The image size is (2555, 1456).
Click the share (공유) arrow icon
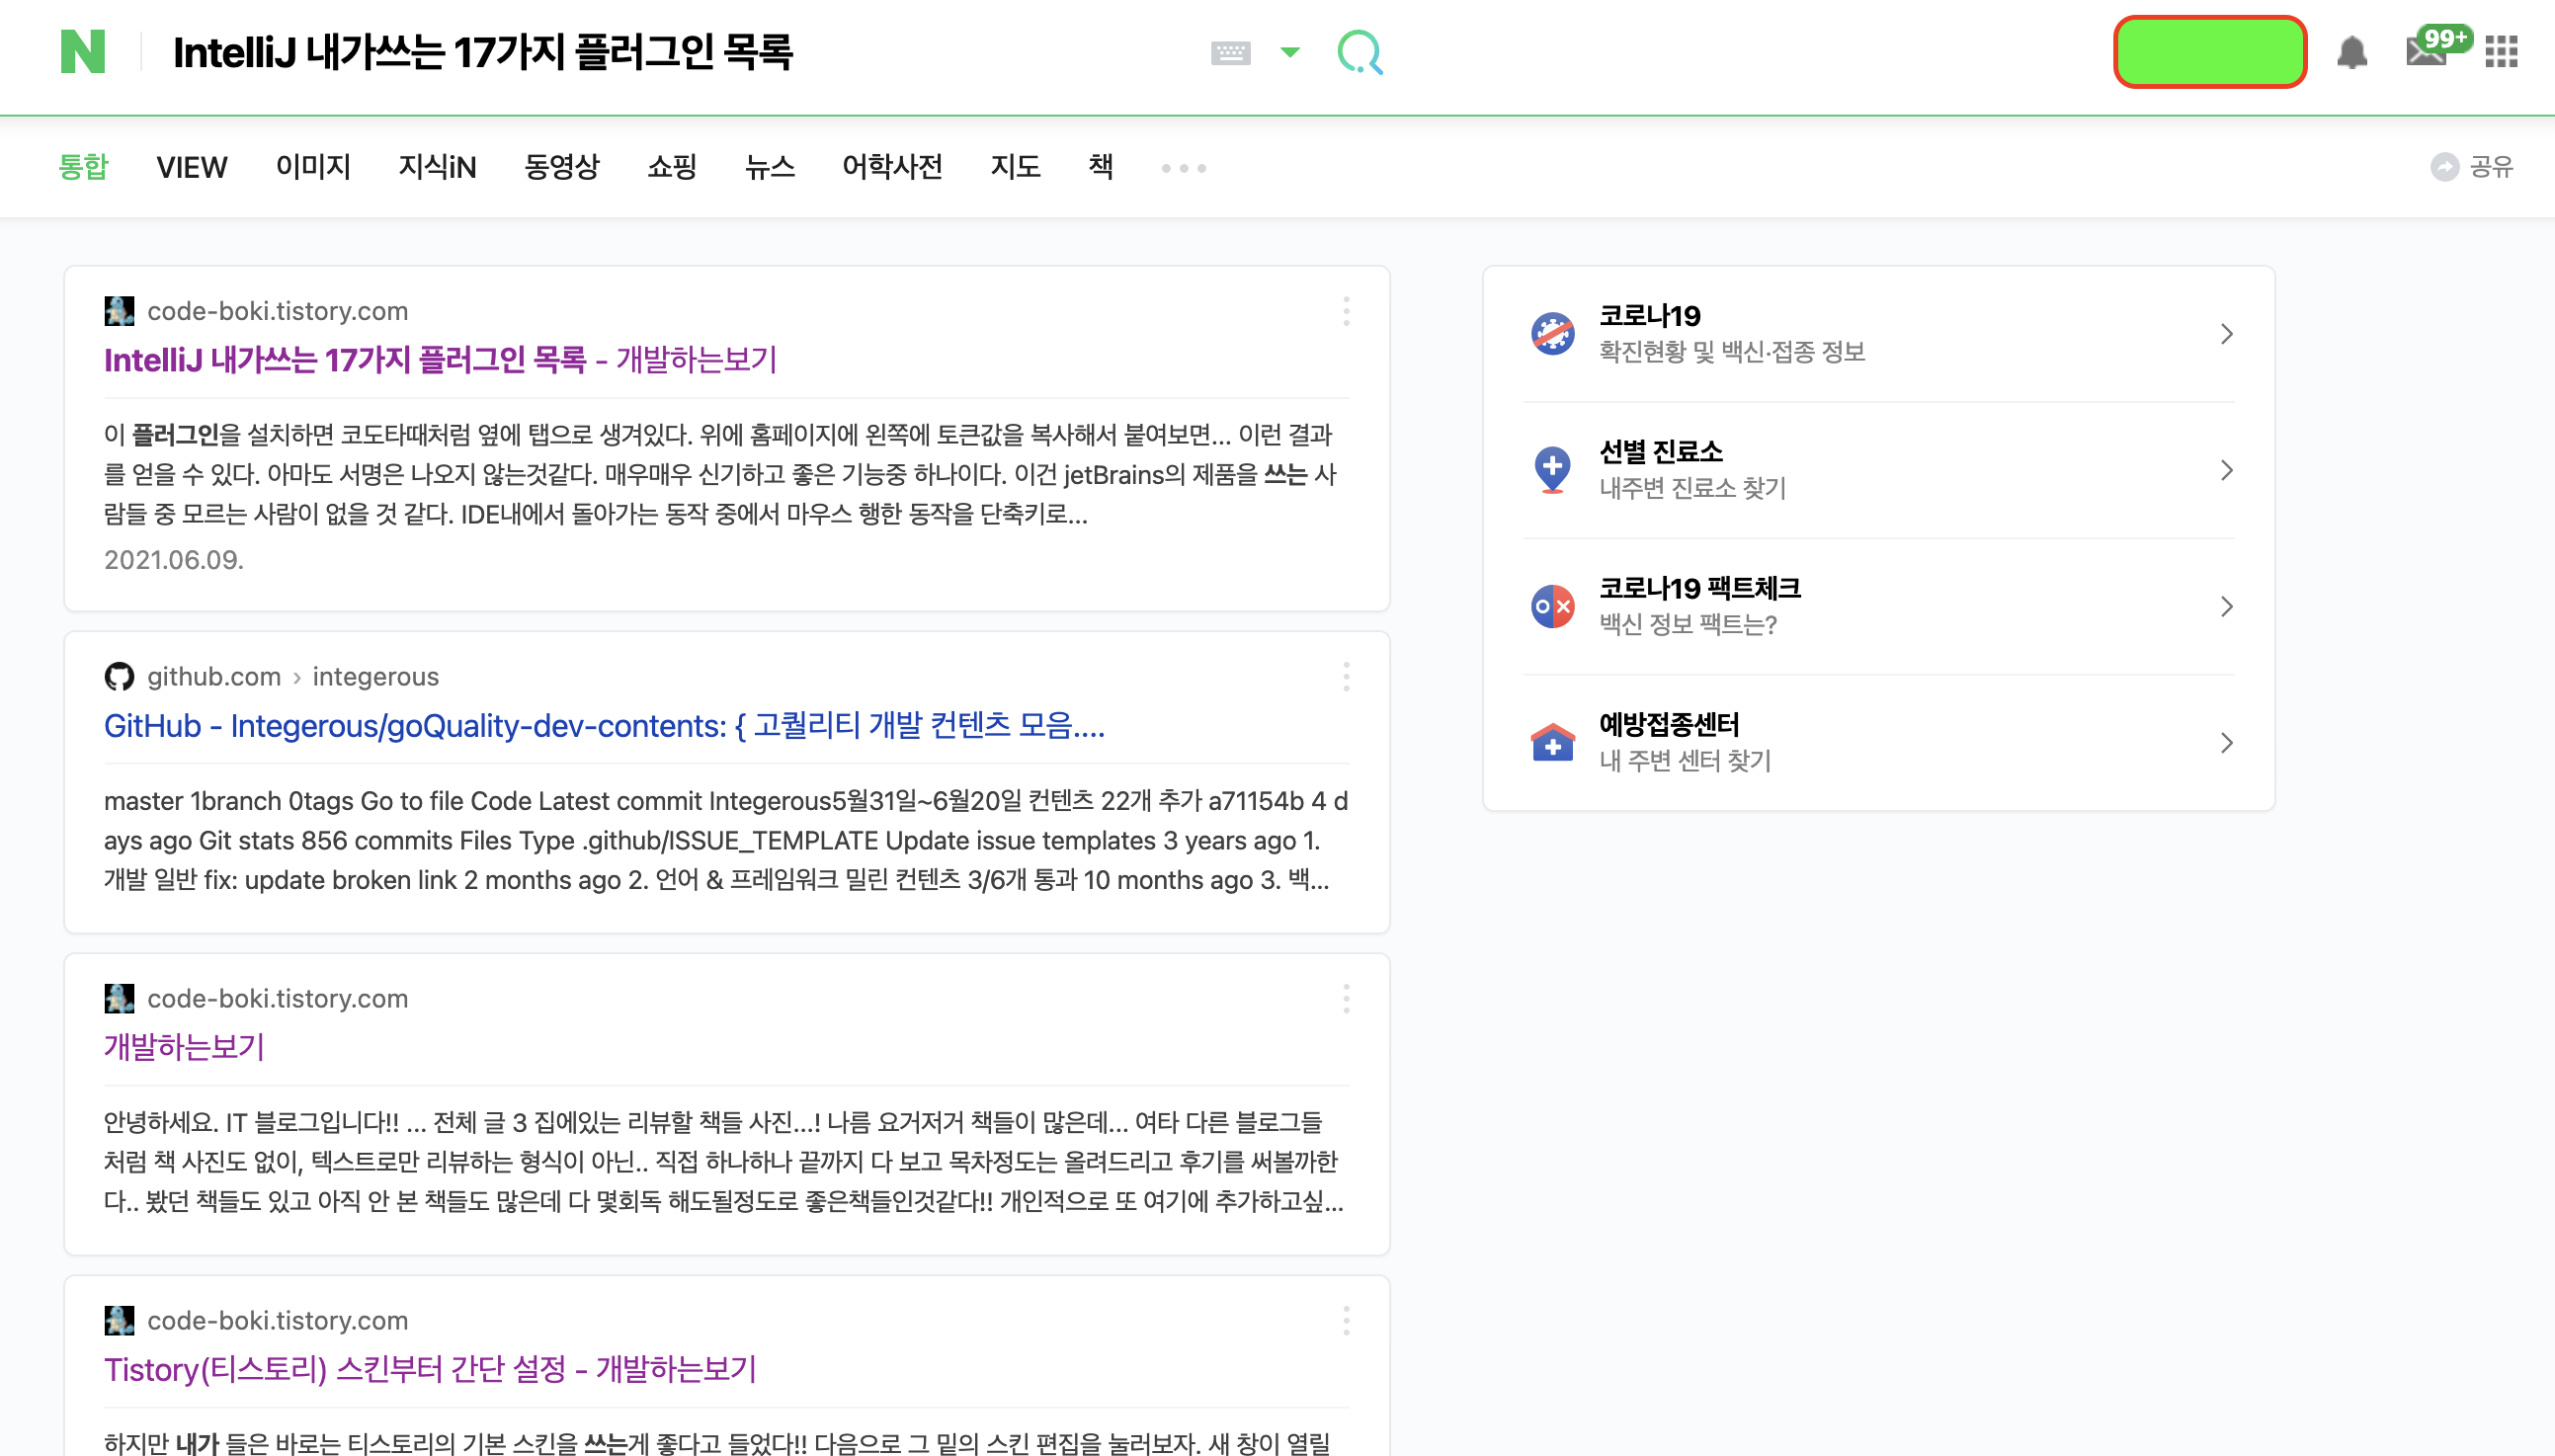2444,167
